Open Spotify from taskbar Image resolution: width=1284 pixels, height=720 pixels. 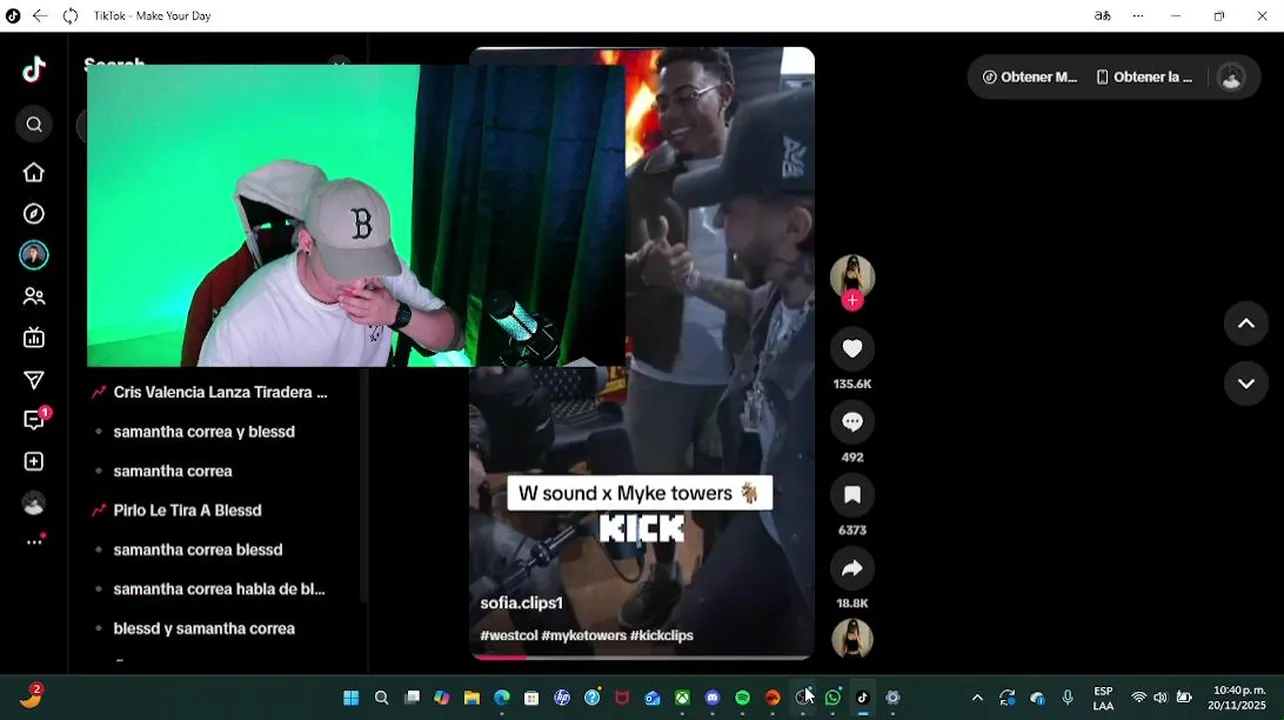(742, 698)
